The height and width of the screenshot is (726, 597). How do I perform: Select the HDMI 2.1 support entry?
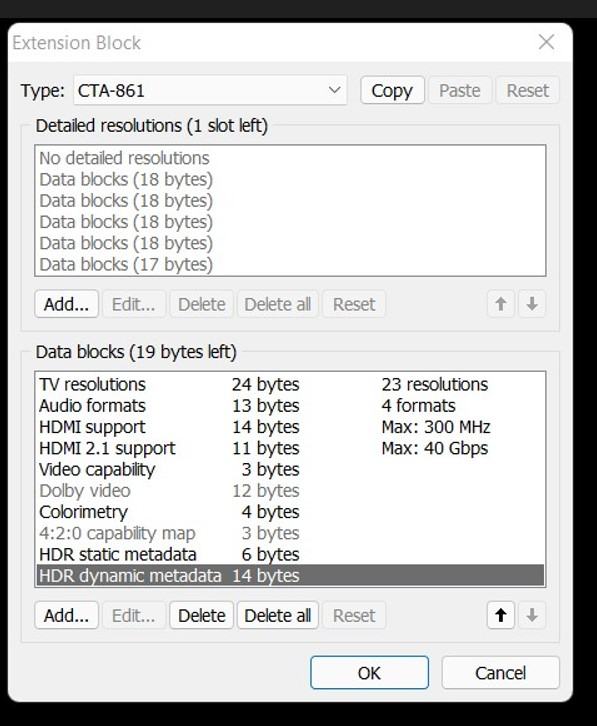(290, 448)
